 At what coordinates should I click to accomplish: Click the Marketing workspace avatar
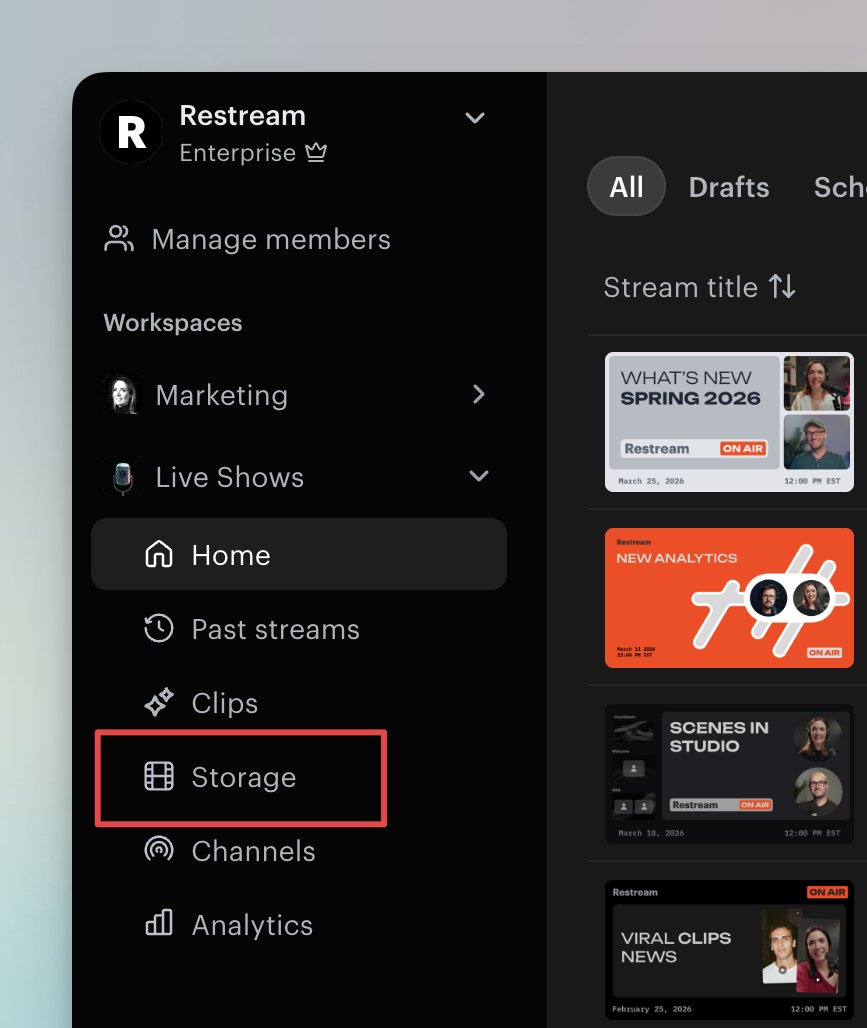tap(123, 395)
